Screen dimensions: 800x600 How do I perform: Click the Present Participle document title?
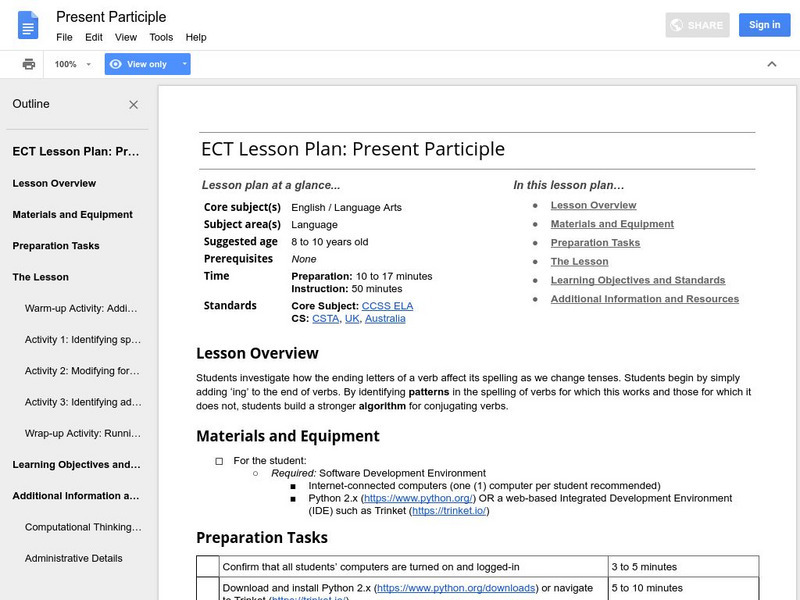111,17
